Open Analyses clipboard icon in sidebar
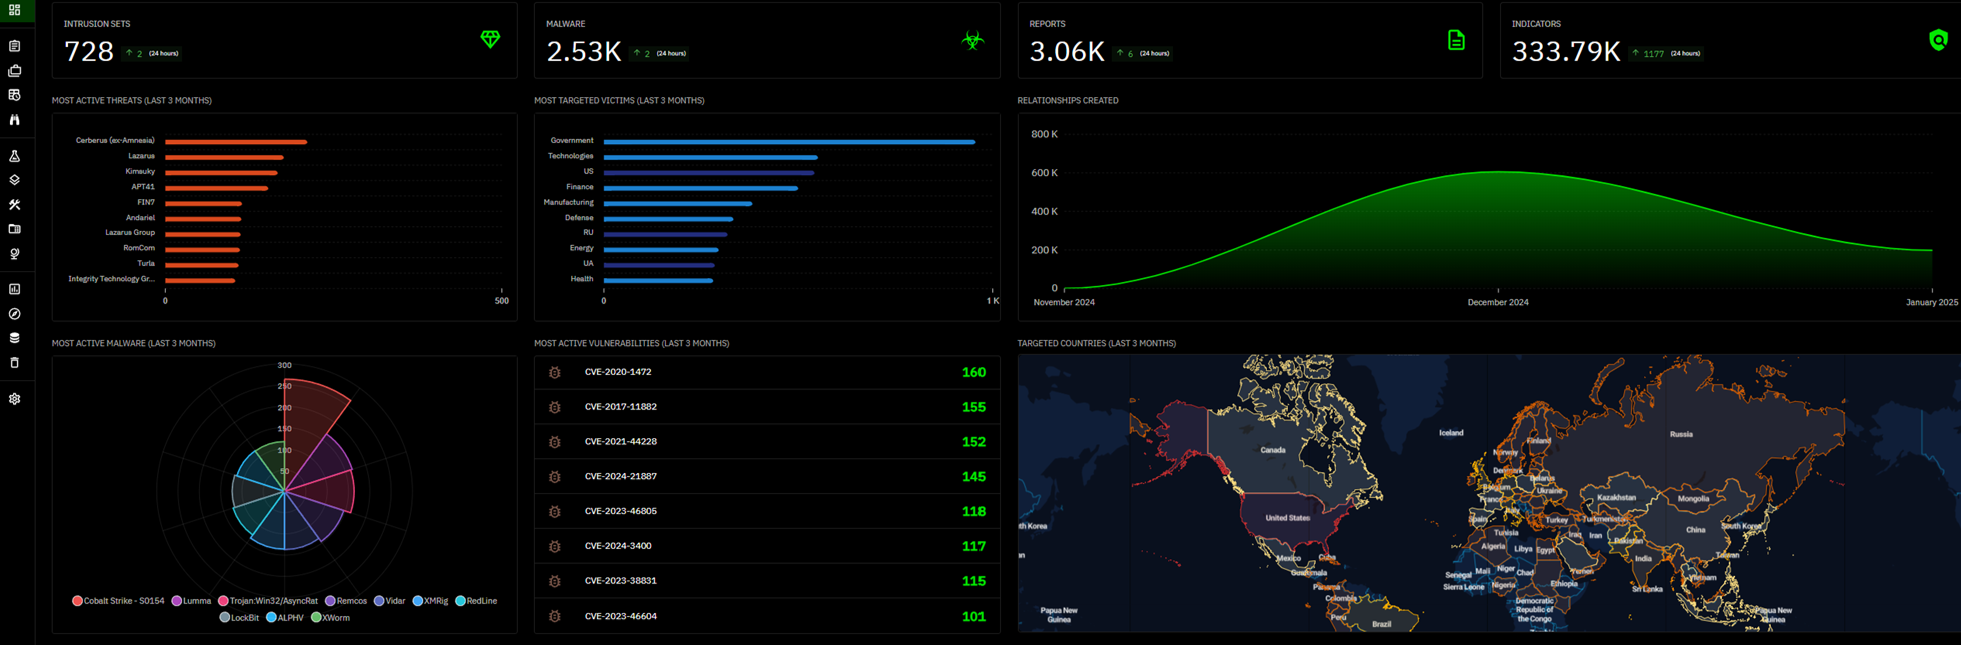The image size is (1961, 645). coord(15,46)
